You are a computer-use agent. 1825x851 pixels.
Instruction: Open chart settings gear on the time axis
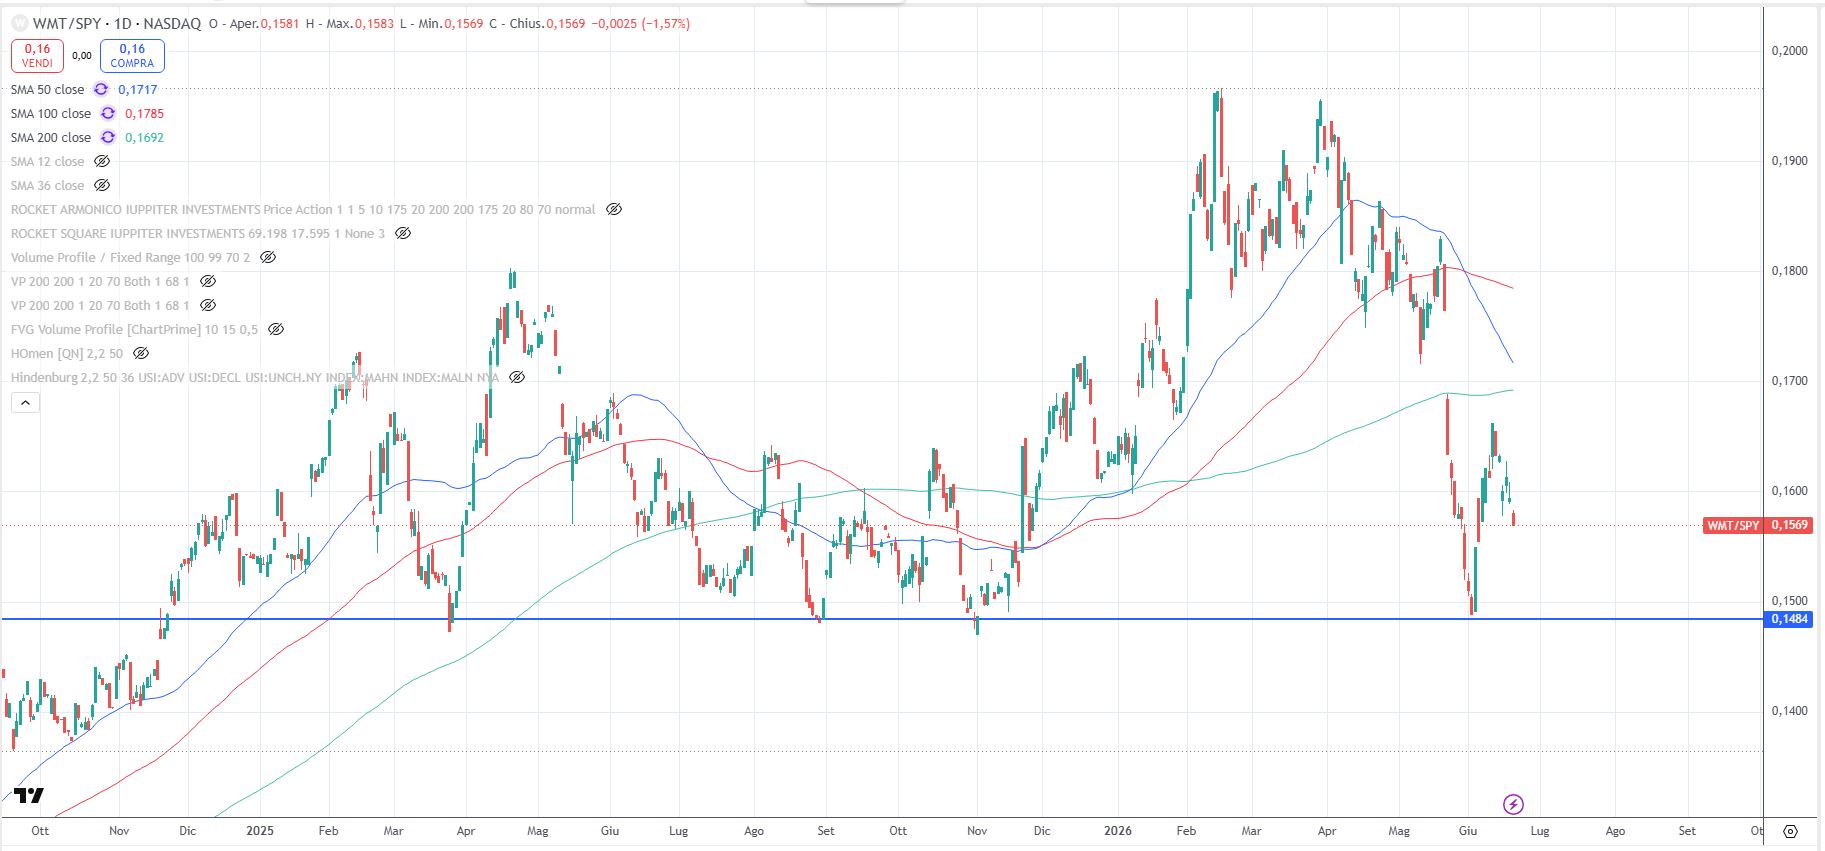click(1791, 831)
